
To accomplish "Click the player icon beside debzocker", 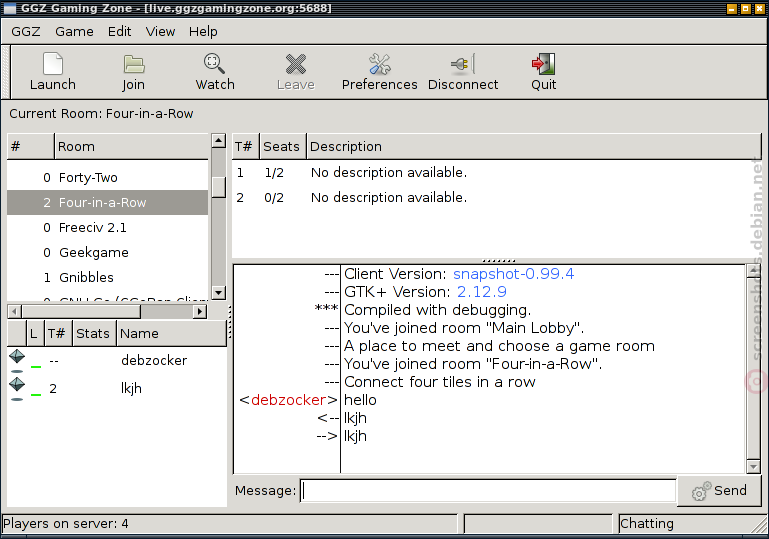I will tap(17, 360).
